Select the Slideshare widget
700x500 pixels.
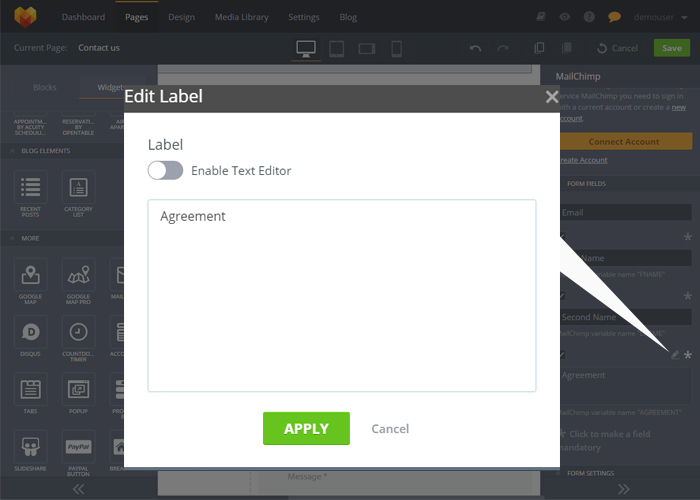[x=30, y=450]
